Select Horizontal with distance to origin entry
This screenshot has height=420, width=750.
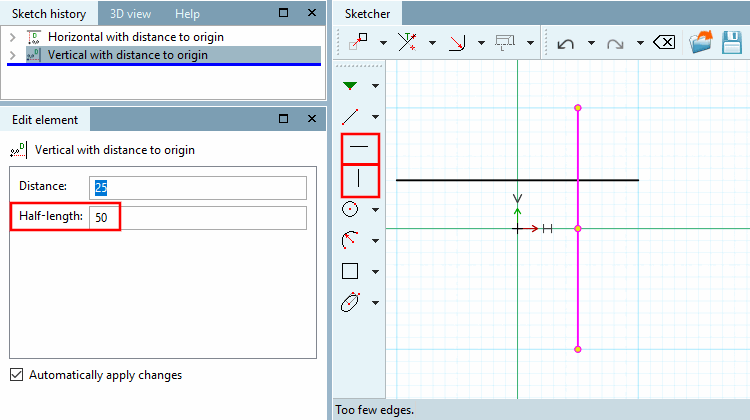pyautogui.click(x=136, y=37)
